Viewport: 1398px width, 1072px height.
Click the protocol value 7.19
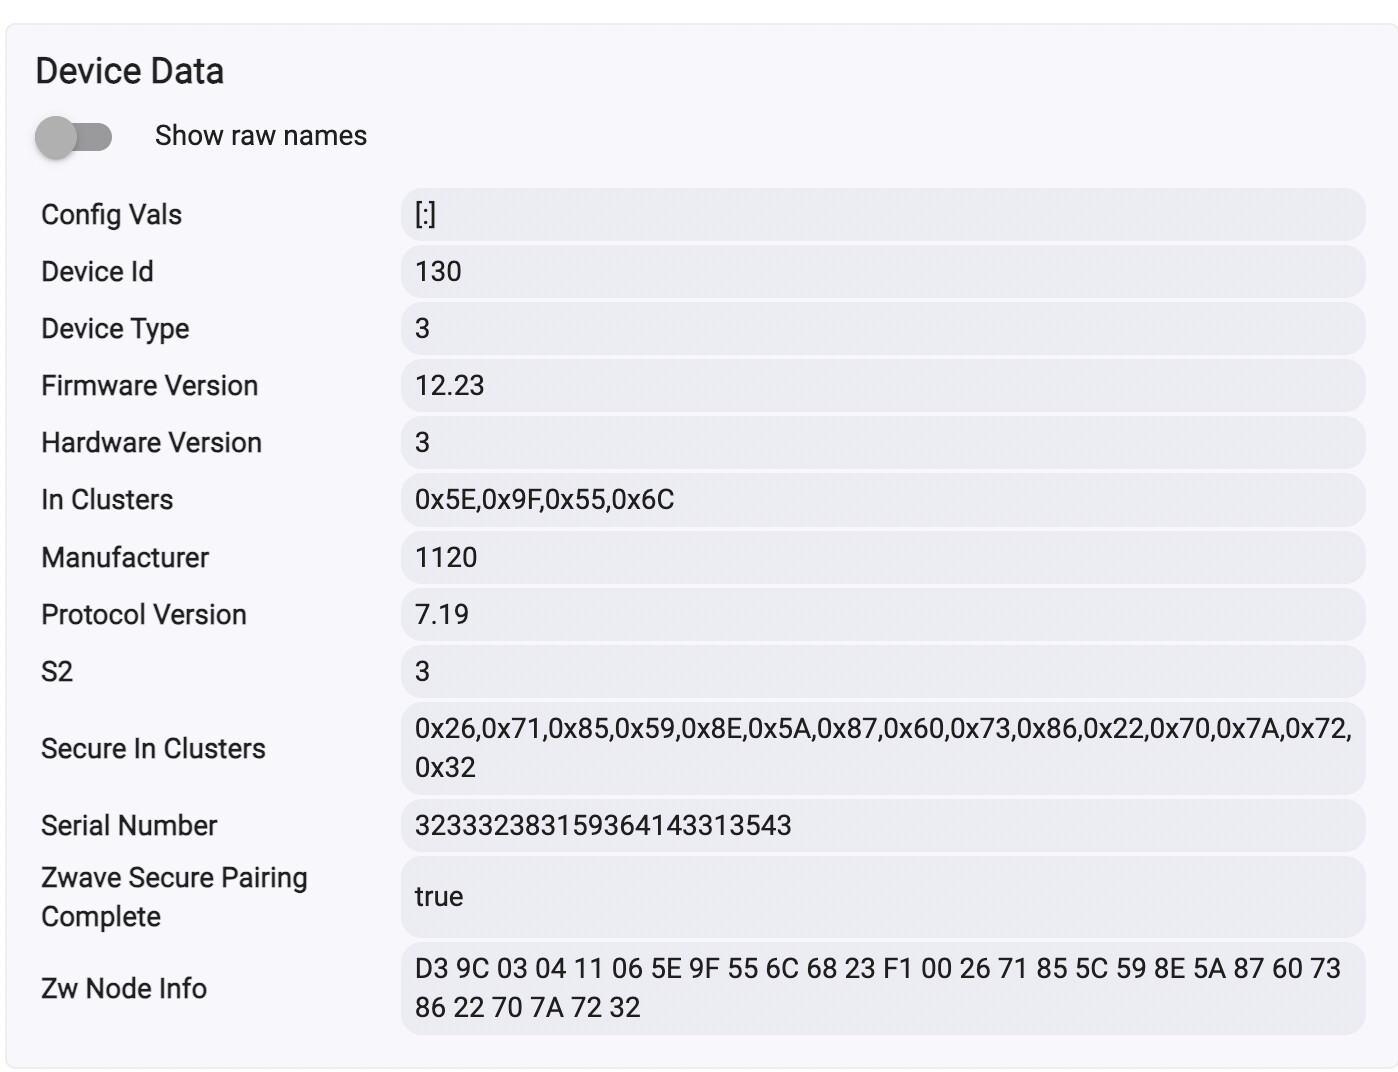883,614
